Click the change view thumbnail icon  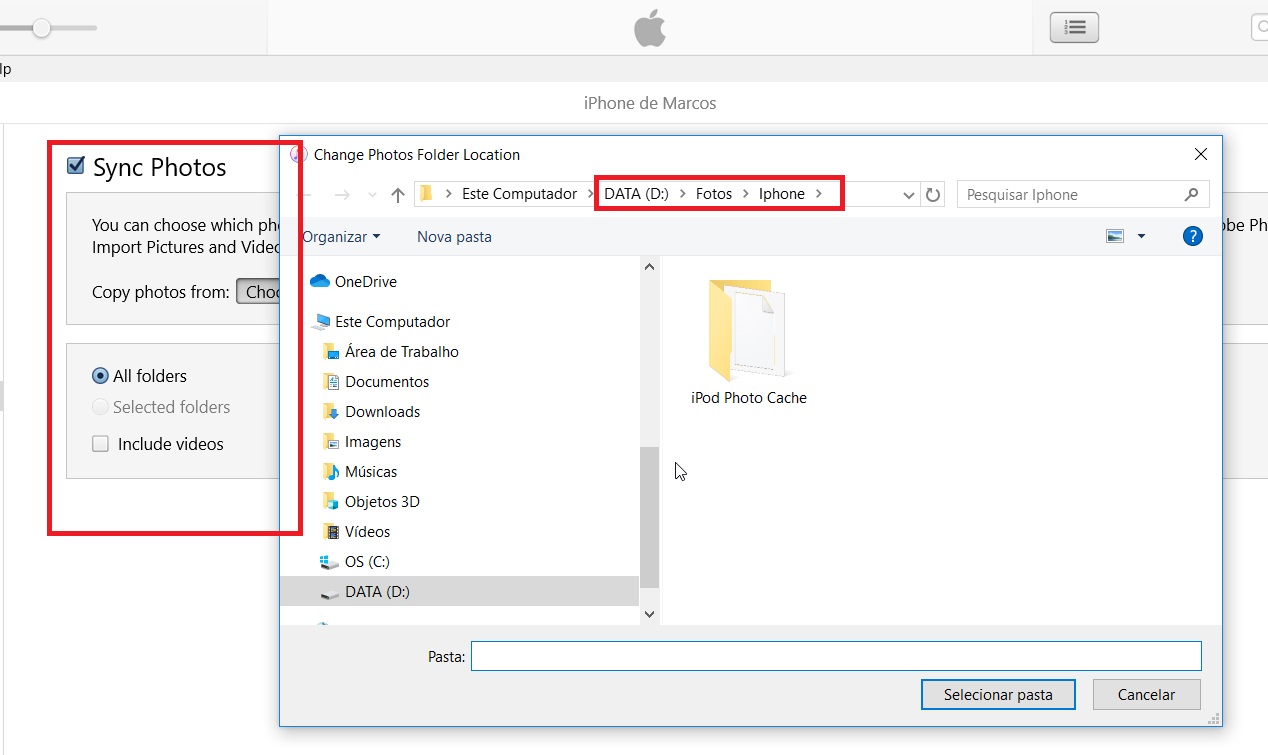(x=1113, y=236)
